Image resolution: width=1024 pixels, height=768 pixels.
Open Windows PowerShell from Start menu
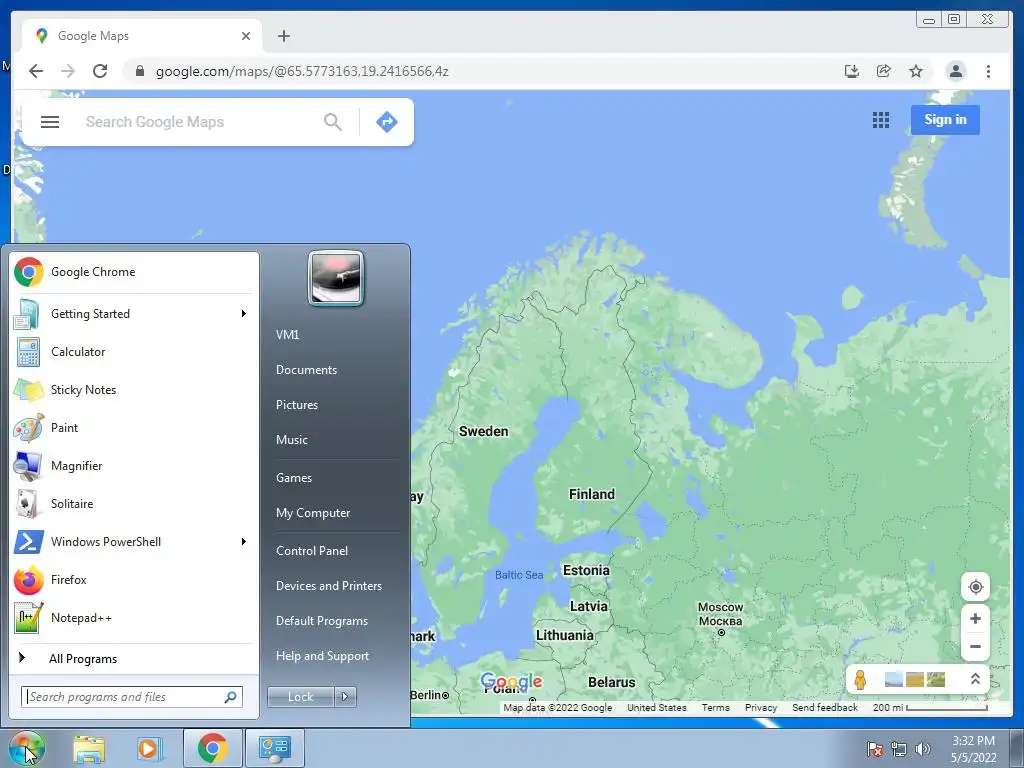pyautogui.click(x=133, y=542)
